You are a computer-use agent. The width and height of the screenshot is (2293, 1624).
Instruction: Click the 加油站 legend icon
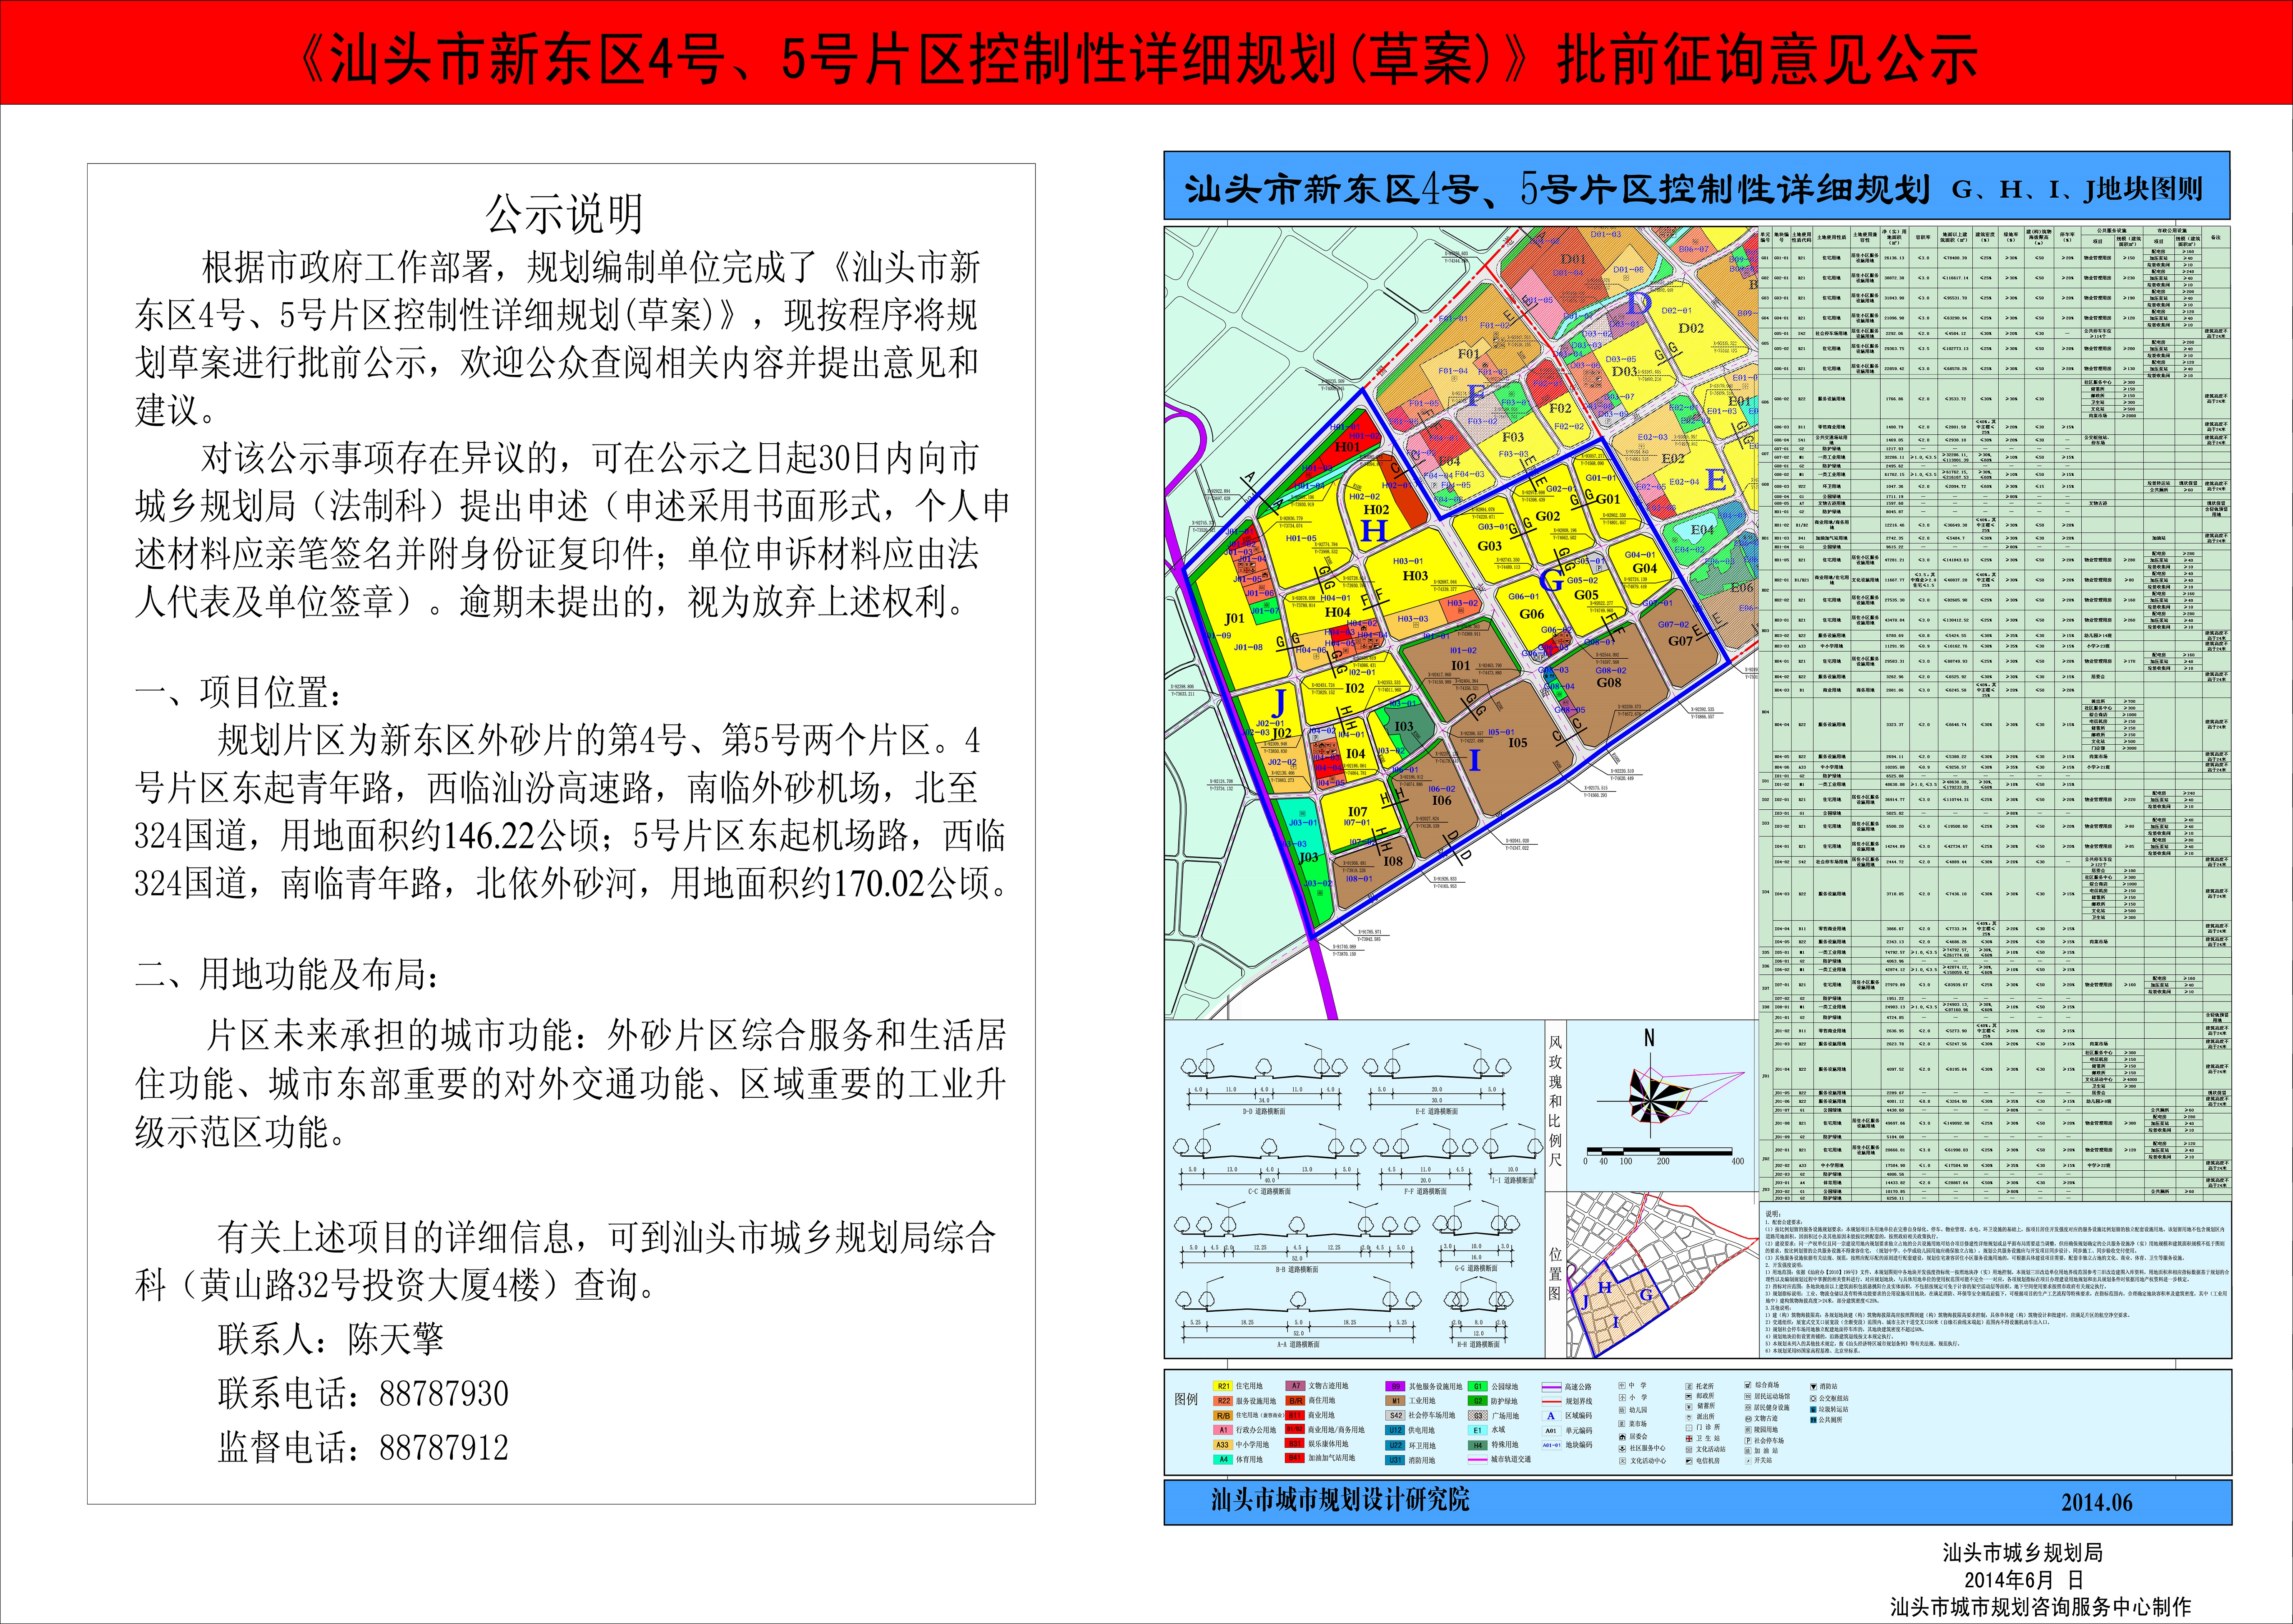pyautogui.click(x=1748, y=1451)
